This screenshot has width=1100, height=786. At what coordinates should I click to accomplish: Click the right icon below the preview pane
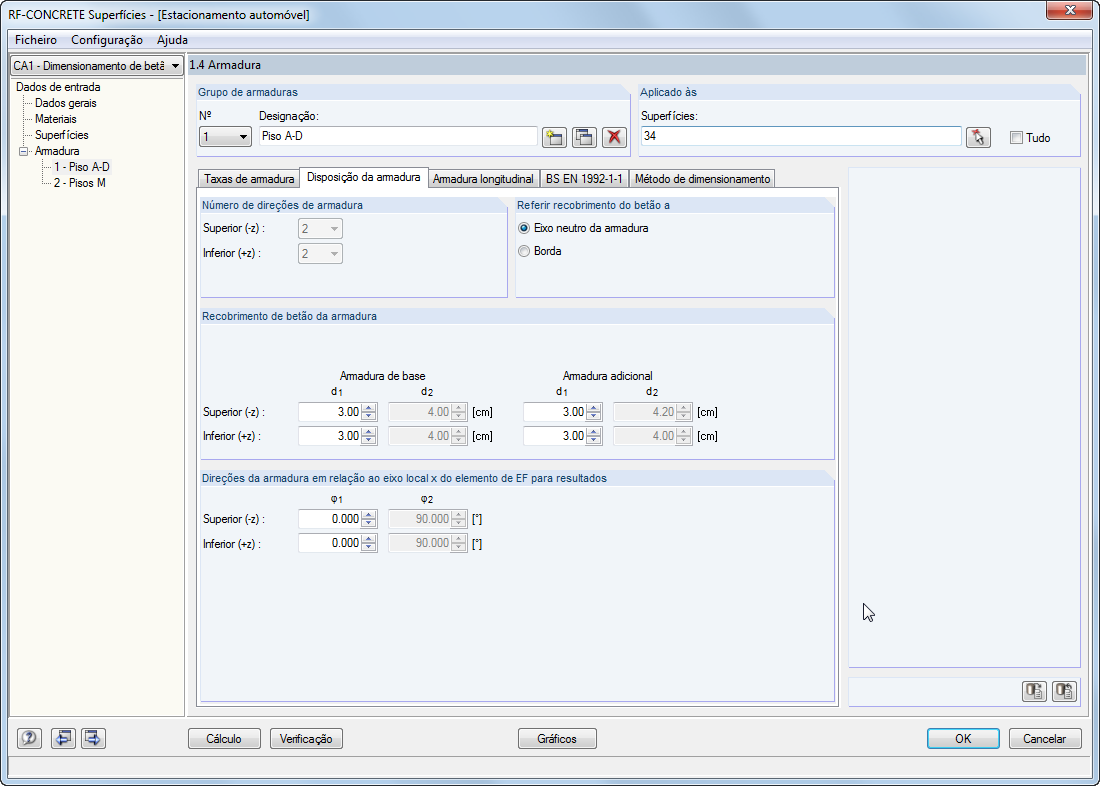[x=1064, y=691]
